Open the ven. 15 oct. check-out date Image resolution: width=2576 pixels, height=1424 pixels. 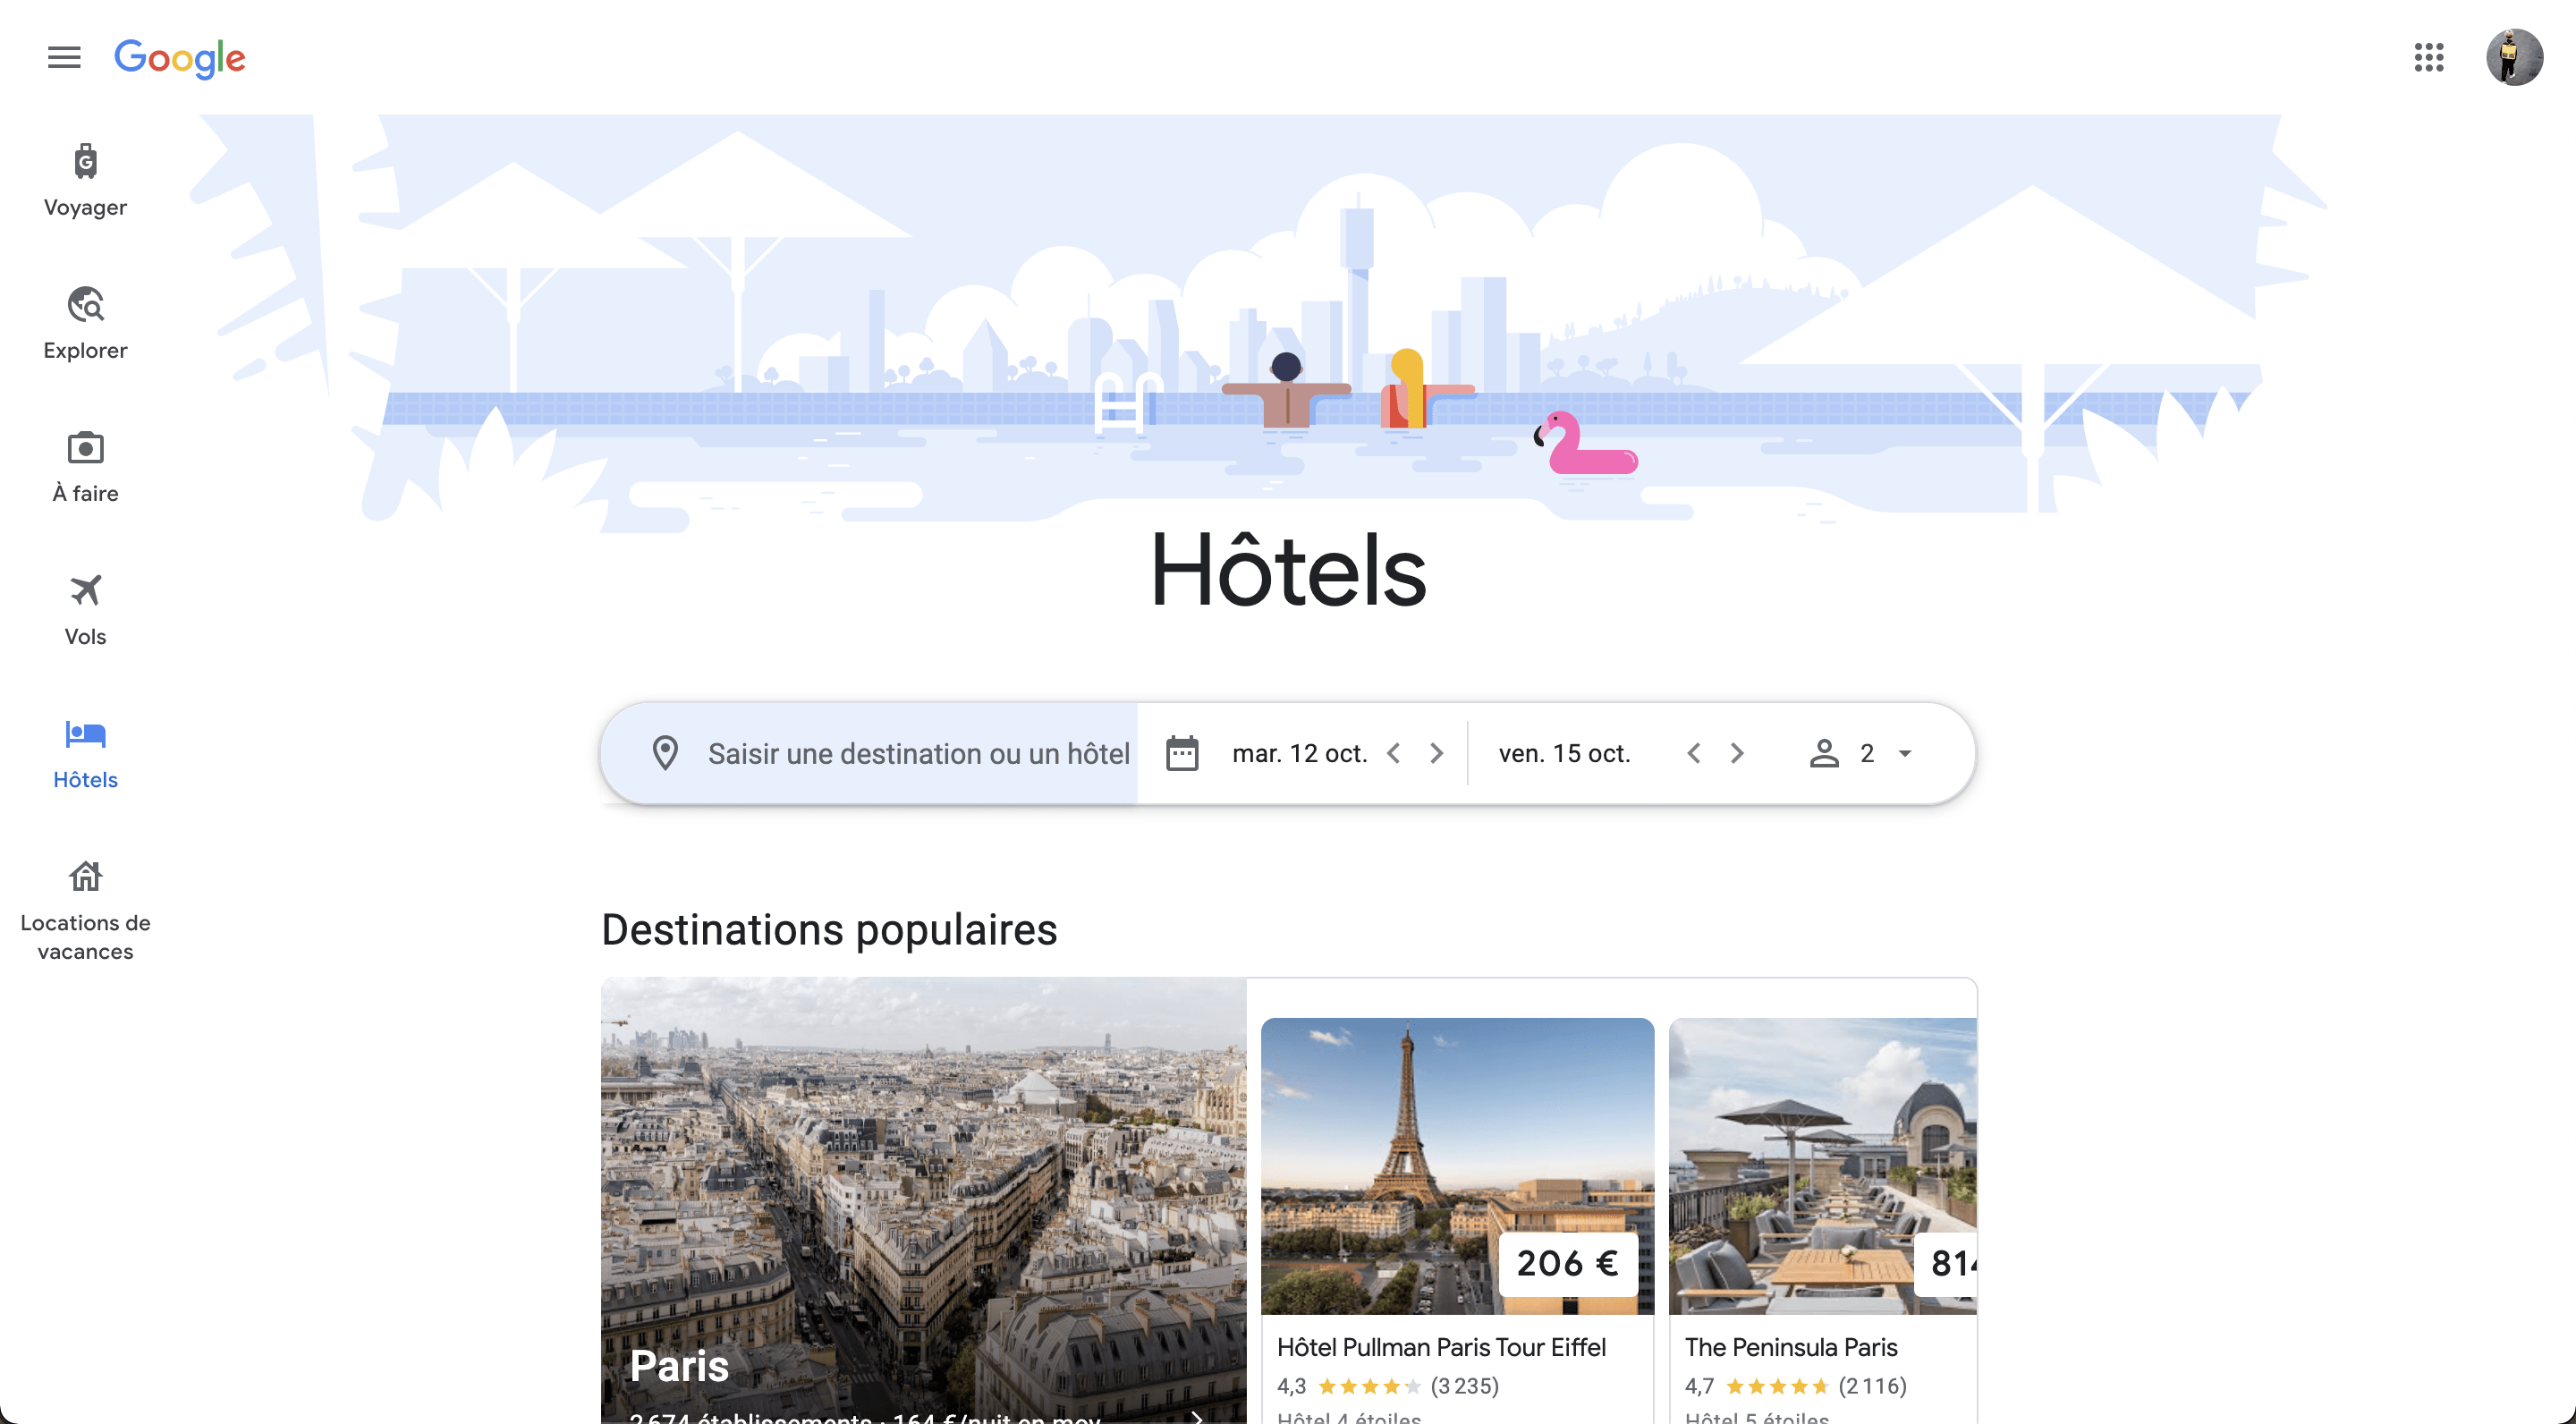click(x=1564, y=753)
